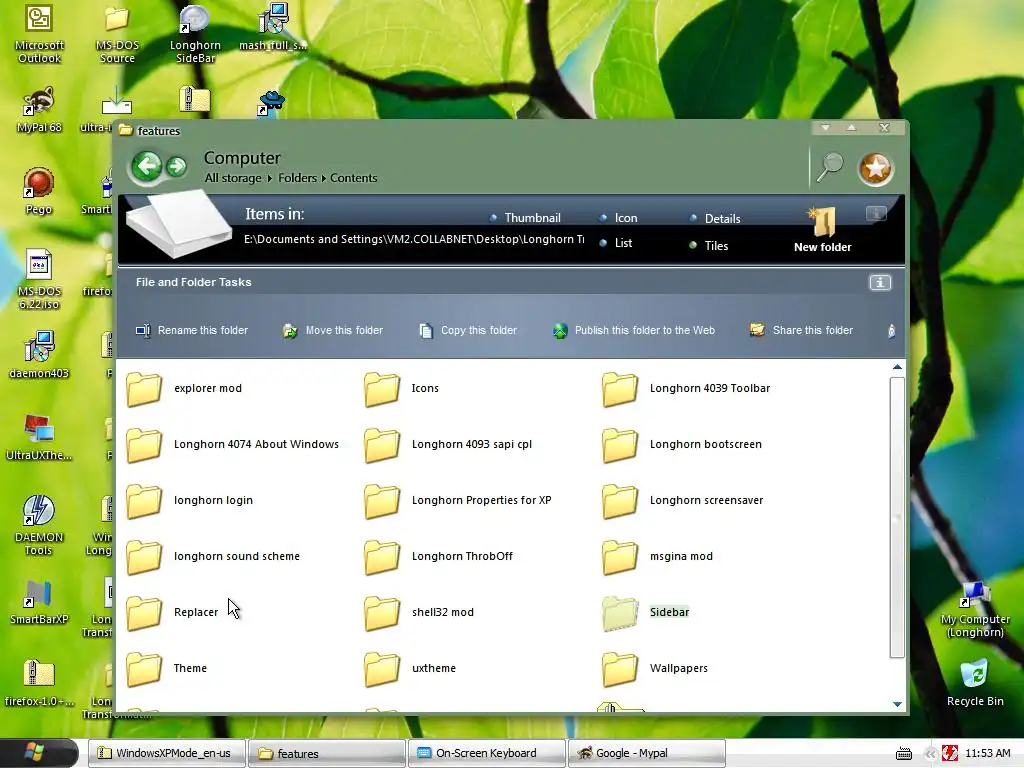This screenshot has height=768, width=1024.
Task: Switch to On-Screen Keyboard taskbar button
Action: click(x=487, y=753)
